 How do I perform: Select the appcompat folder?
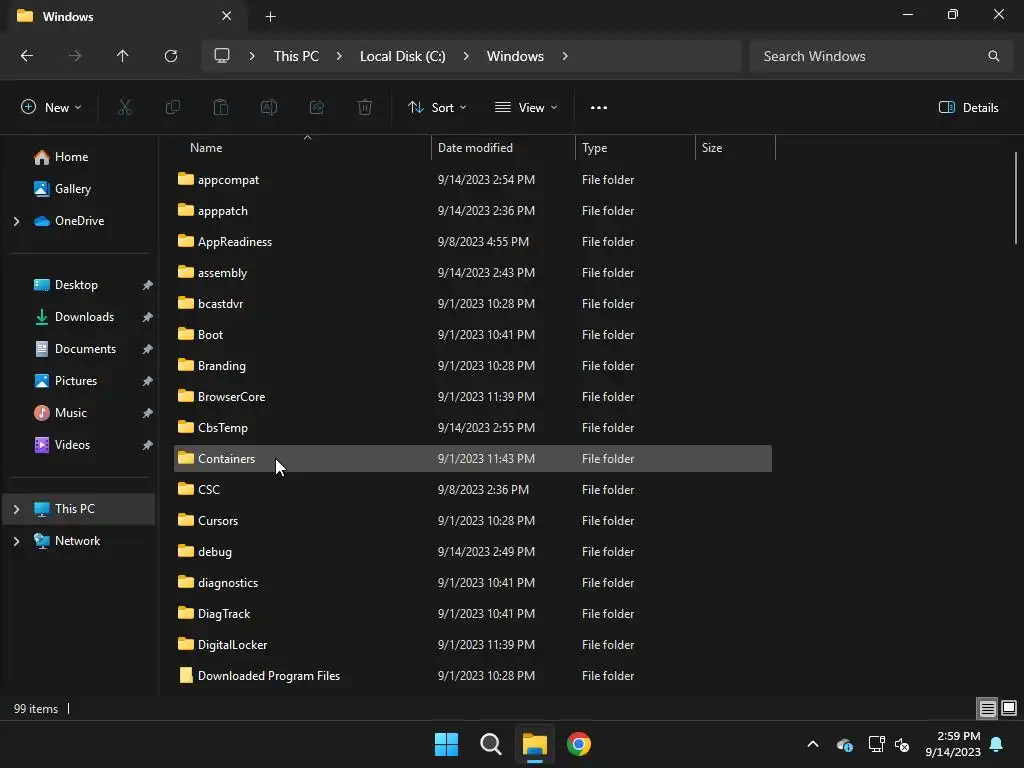pos(473,180)
